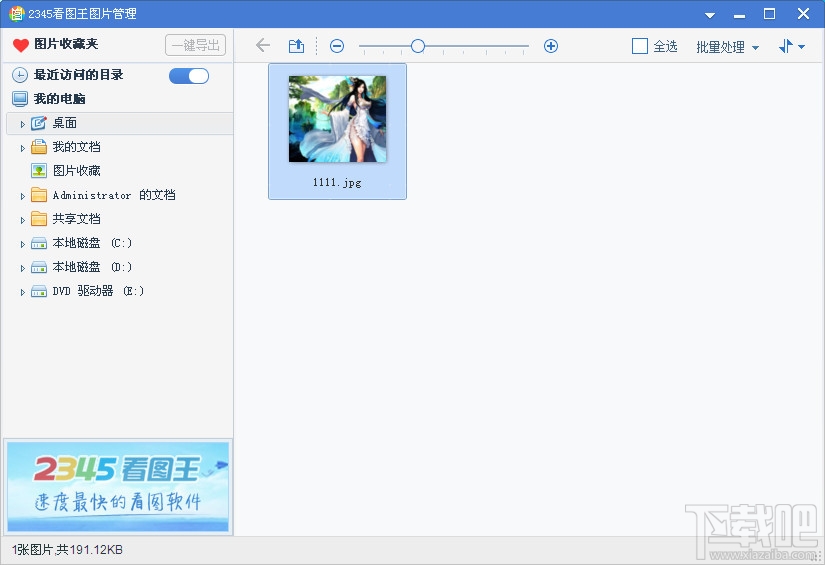This screenshot has height=565, width=825.
Task: Click the local disk C: drive icon
Action: (x=38, y=244)
